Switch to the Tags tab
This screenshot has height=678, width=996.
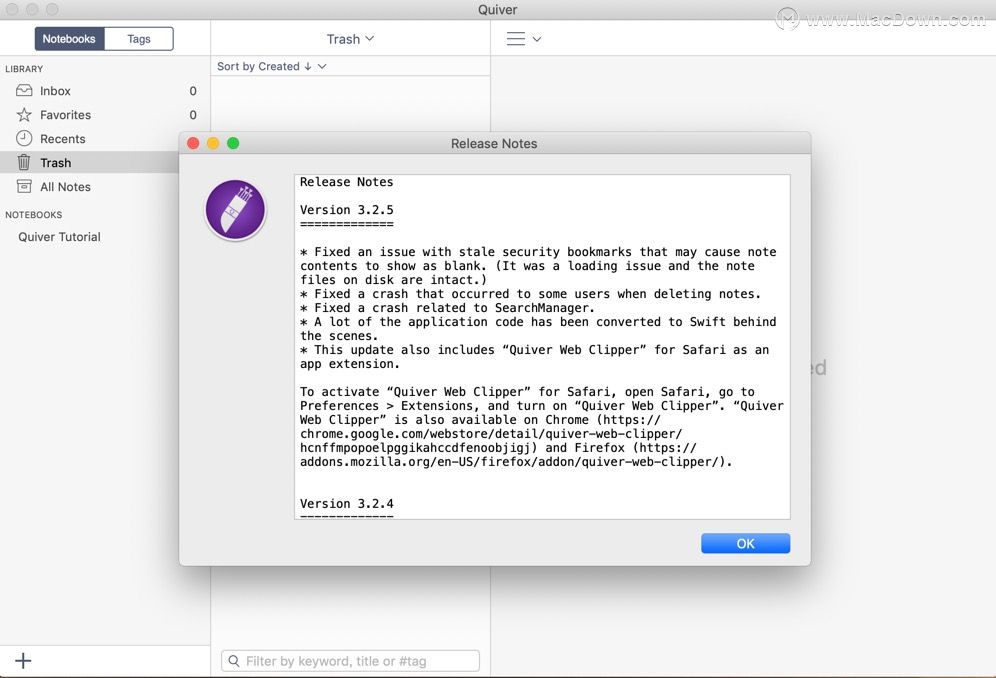[x=138, y=39]
